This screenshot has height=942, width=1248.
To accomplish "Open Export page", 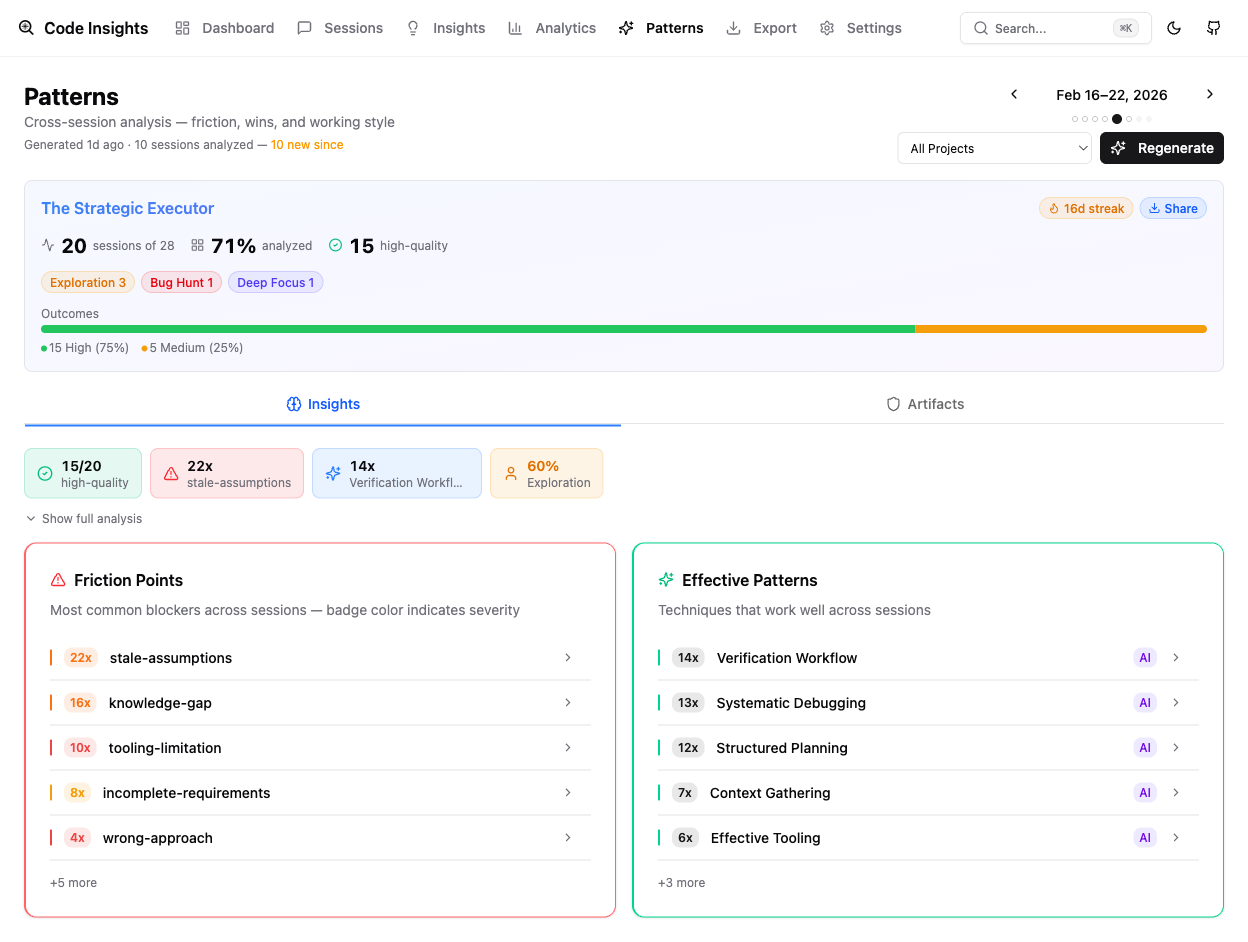I will [762, 28].
